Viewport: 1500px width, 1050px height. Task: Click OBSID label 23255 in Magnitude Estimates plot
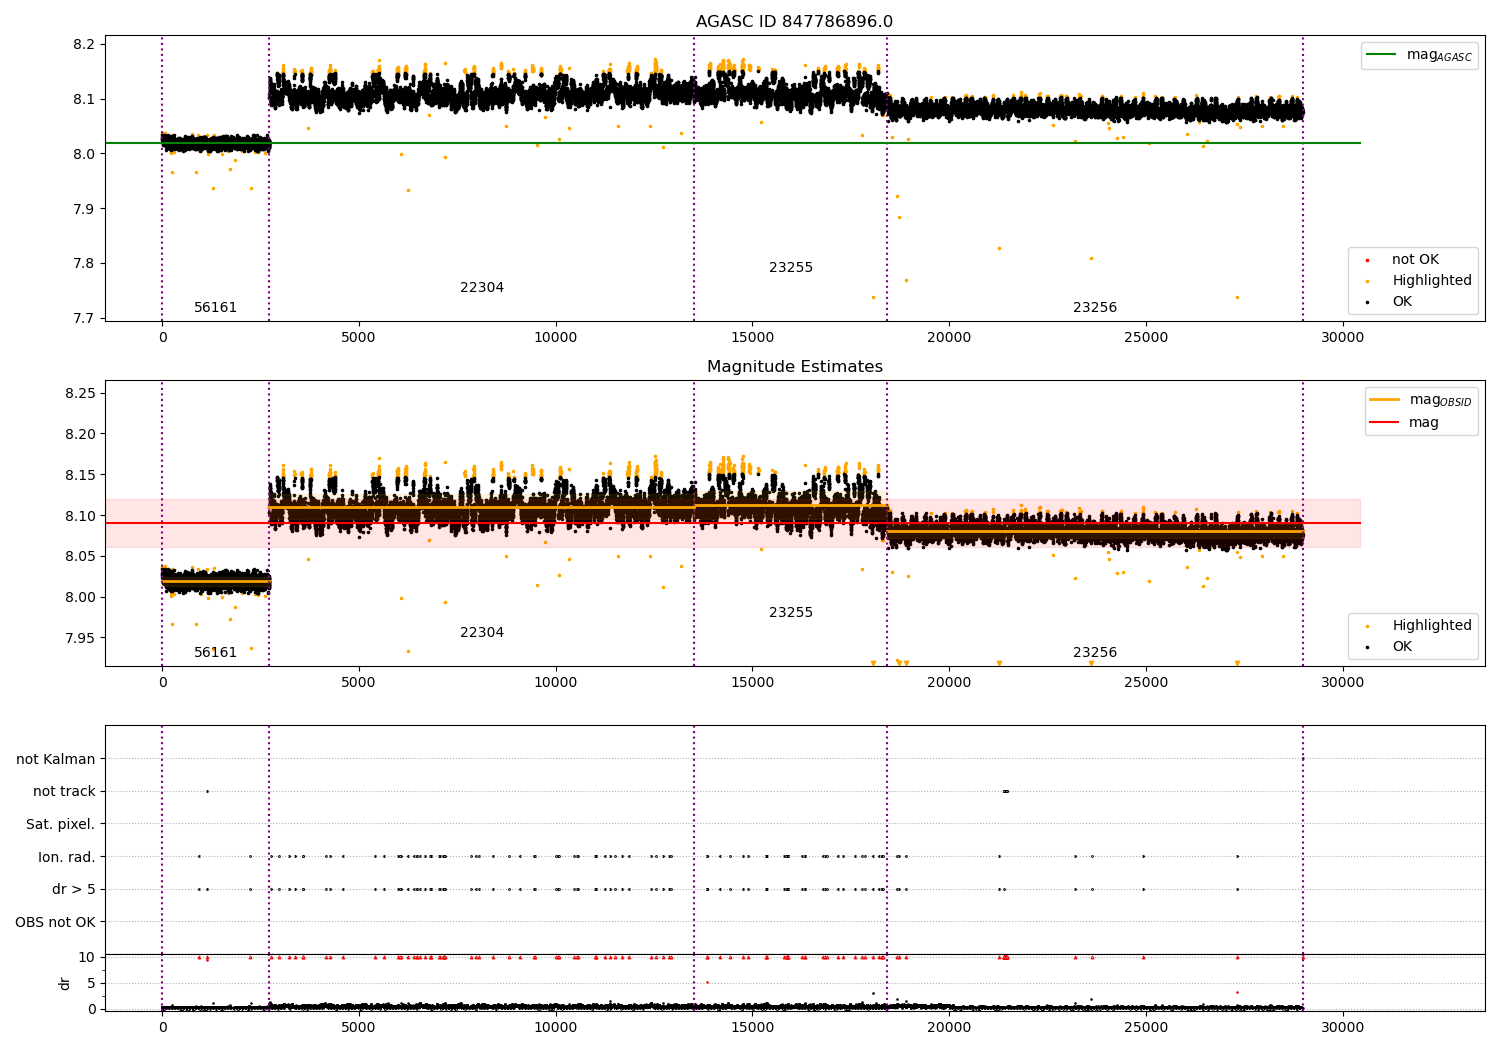click(791, 613)
